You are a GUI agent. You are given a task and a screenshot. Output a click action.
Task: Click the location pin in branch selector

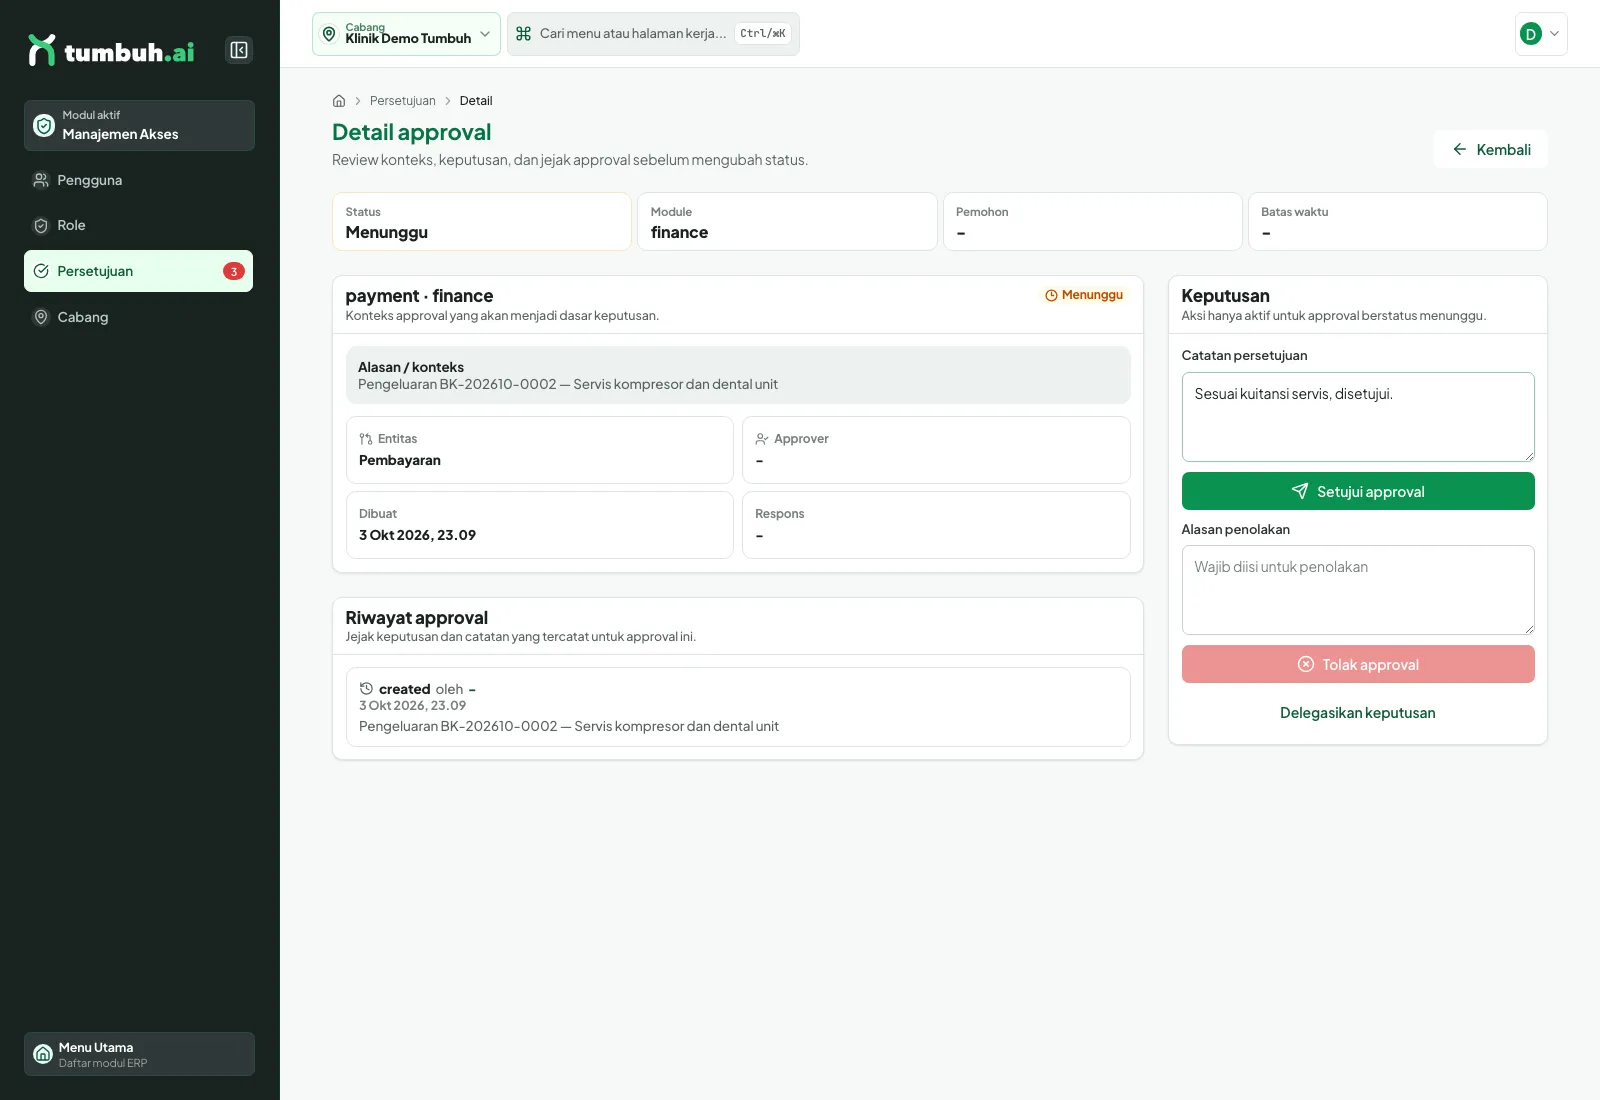pos(329,34)
